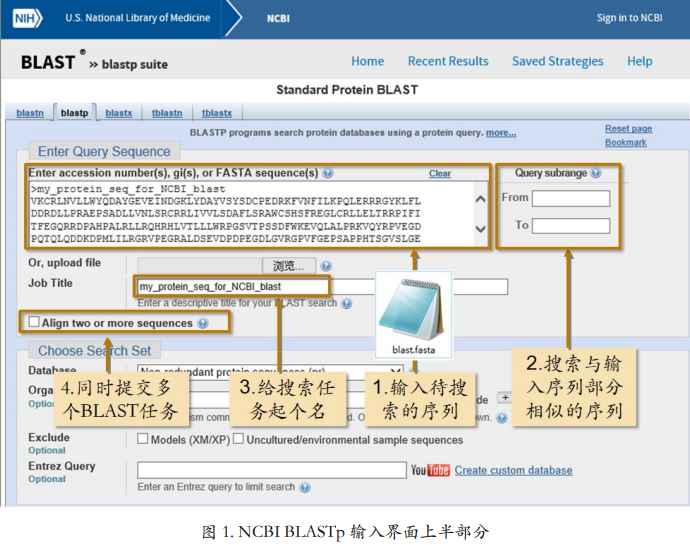Click the Entrez Query input field

(272, 470)
